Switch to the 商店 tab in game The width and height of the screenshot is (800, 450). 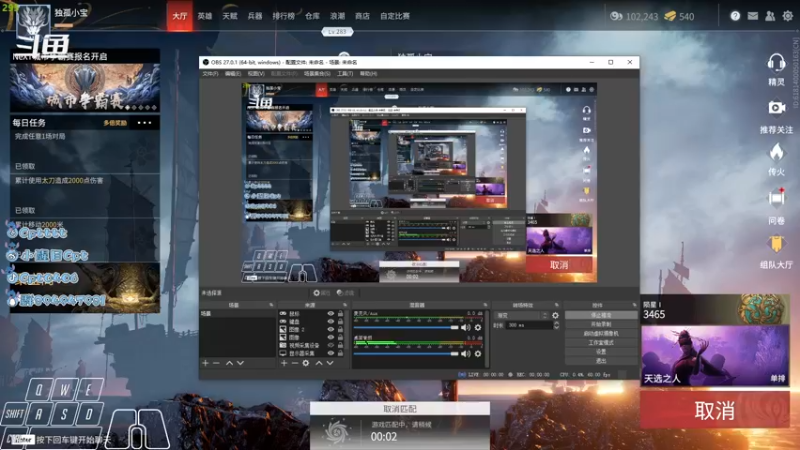[362, 16]
